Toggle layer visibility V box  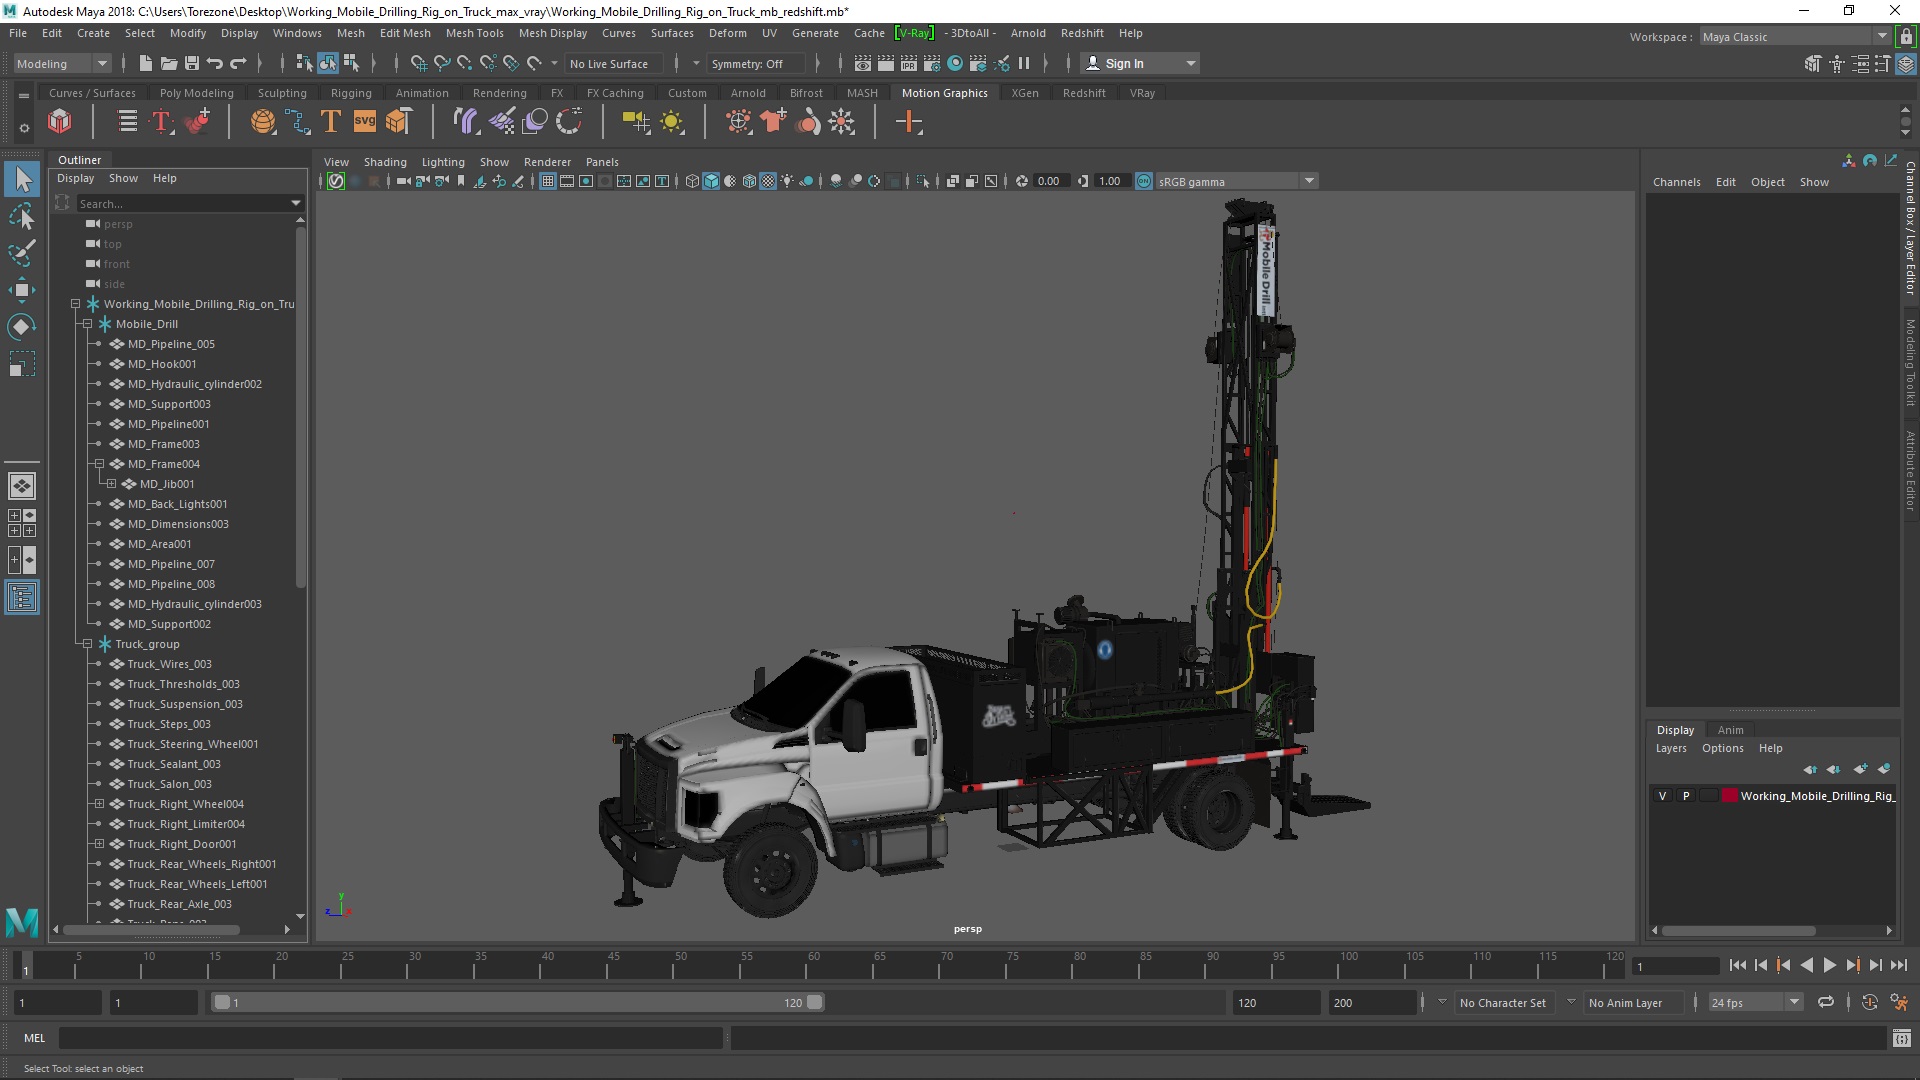point(1662,796)
